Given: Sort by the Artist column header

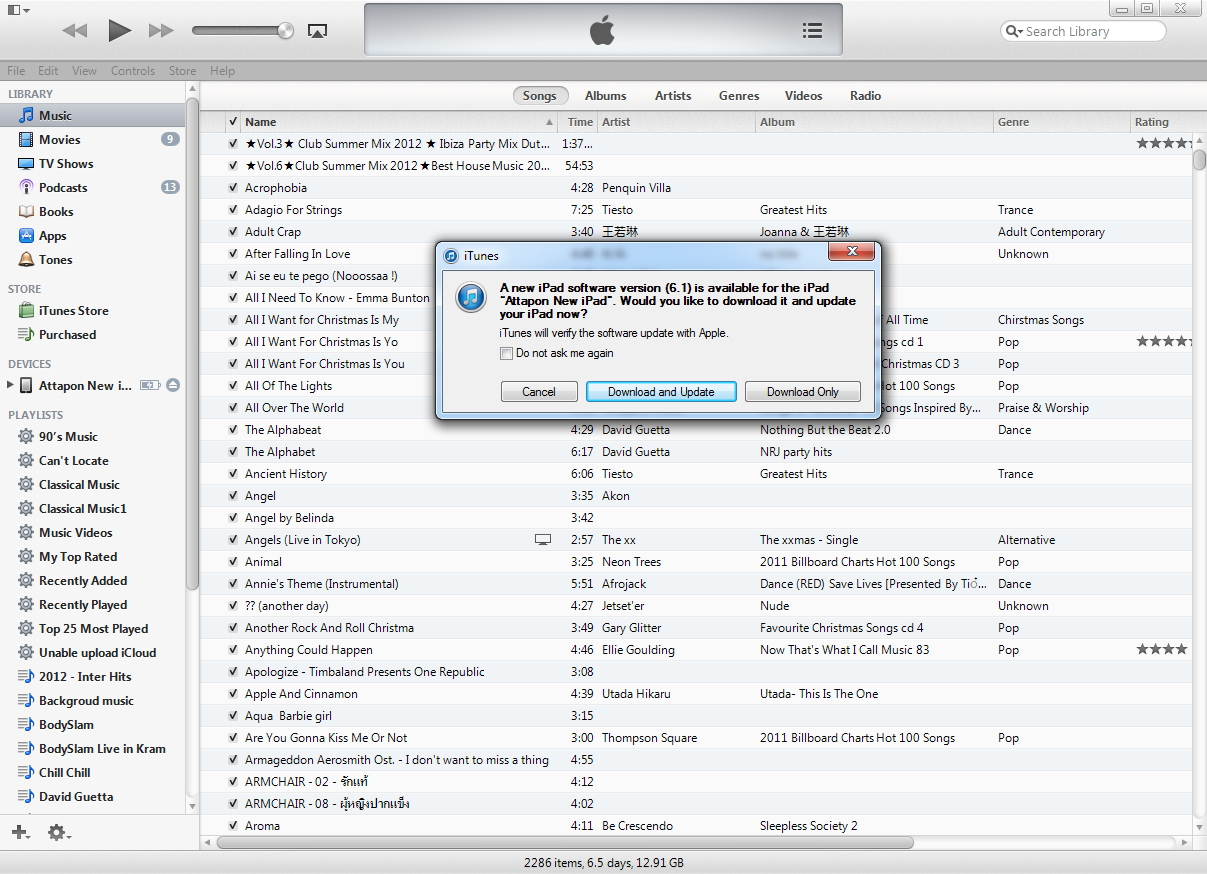Looking at the screenshot, I should pyautogui.click(x=677, y=122).
